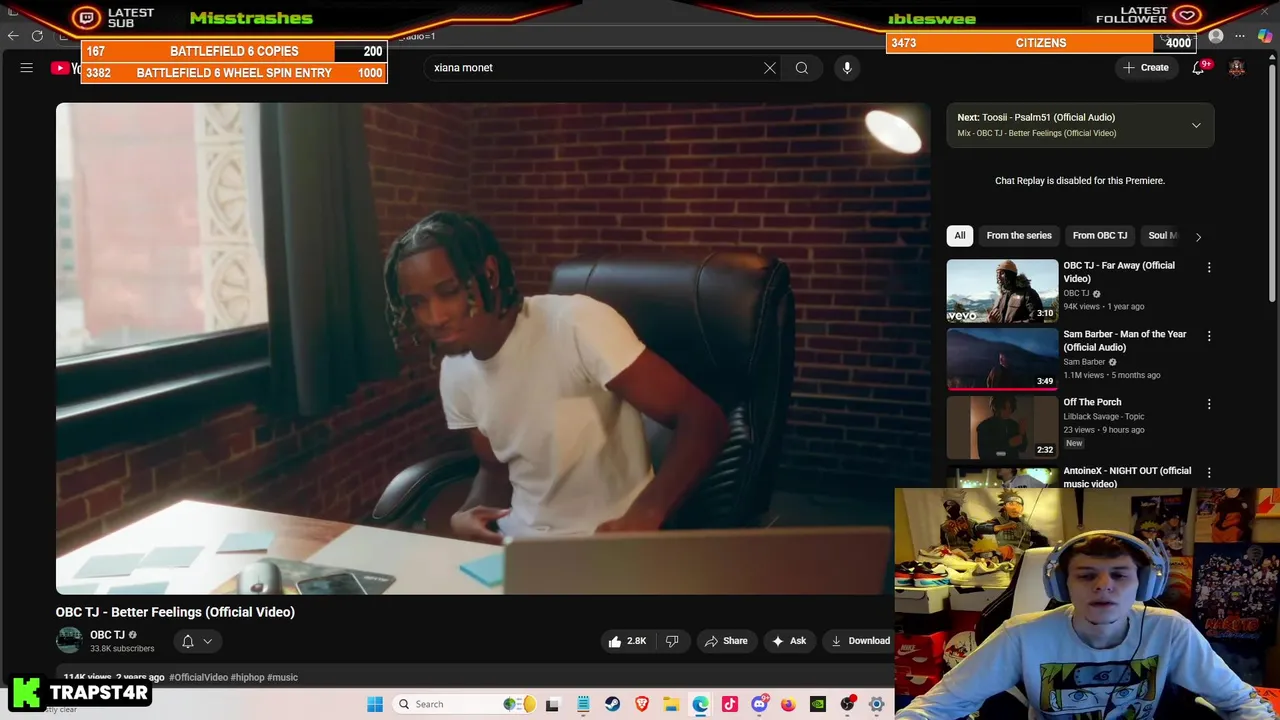
Task: Open Discord from the taskbar
Action: (759, 704)
